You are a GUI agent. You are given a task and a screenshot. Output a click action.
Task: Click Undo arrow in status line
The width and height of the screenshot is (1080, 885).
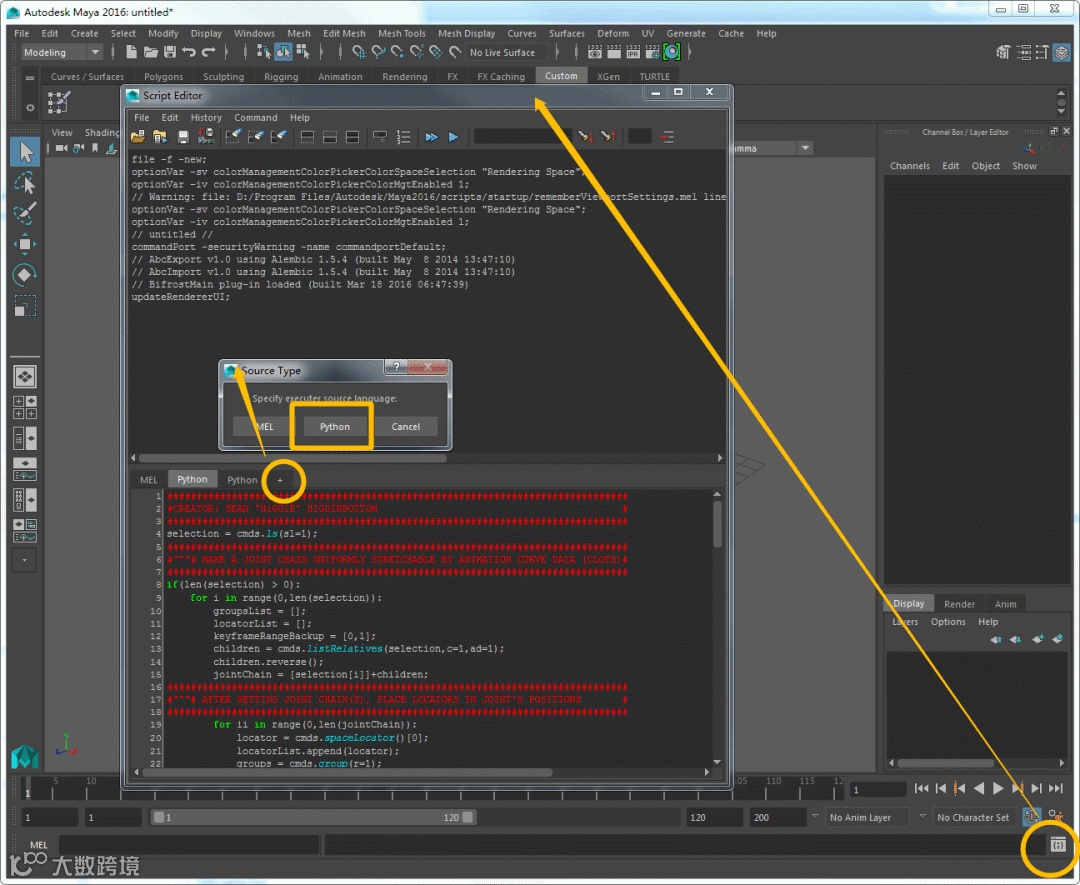[x=189, y=52]
